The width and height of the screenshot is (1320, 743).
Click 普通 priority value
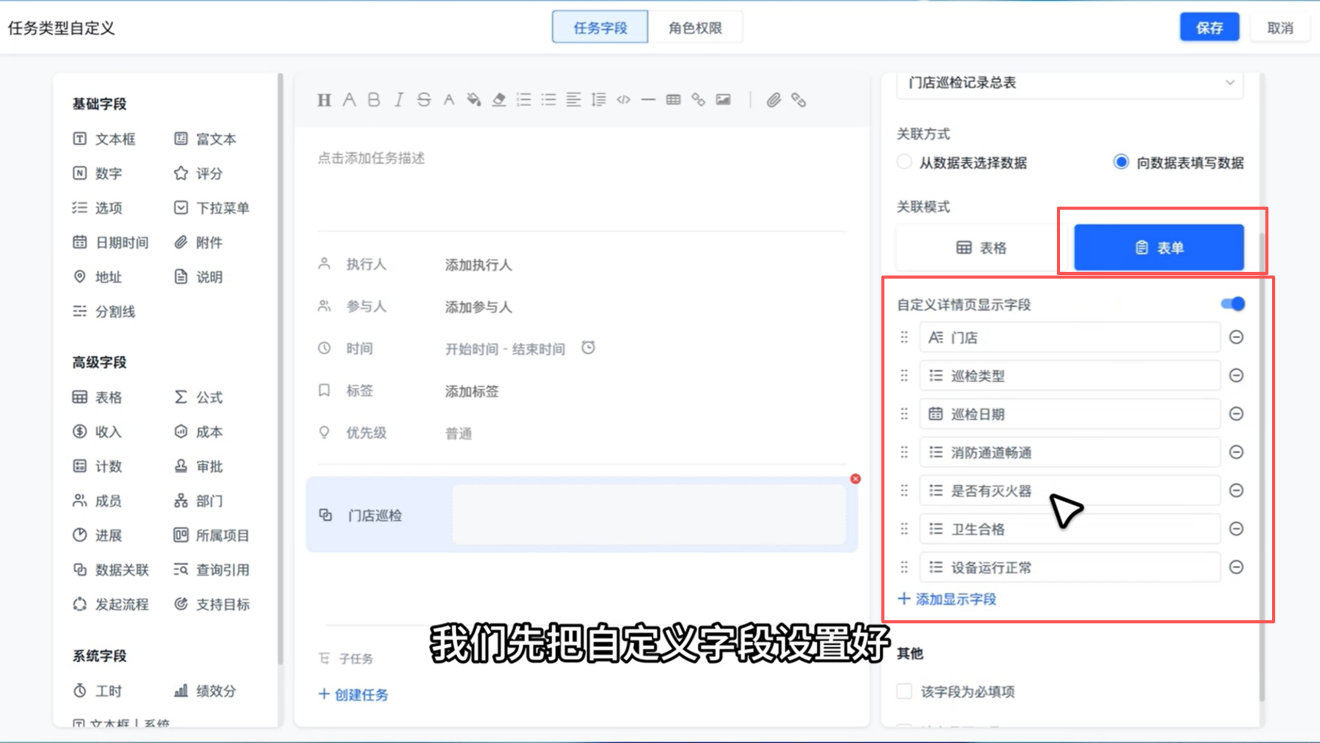459,434
